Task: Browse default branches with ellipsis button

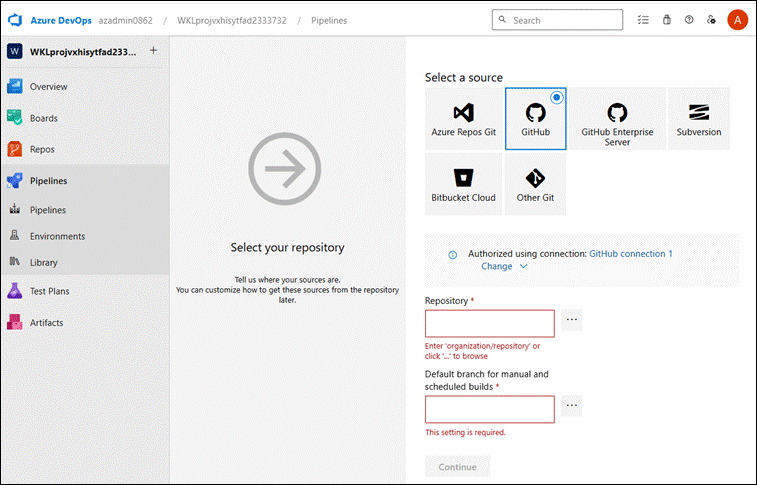Action: pos(572,406)
